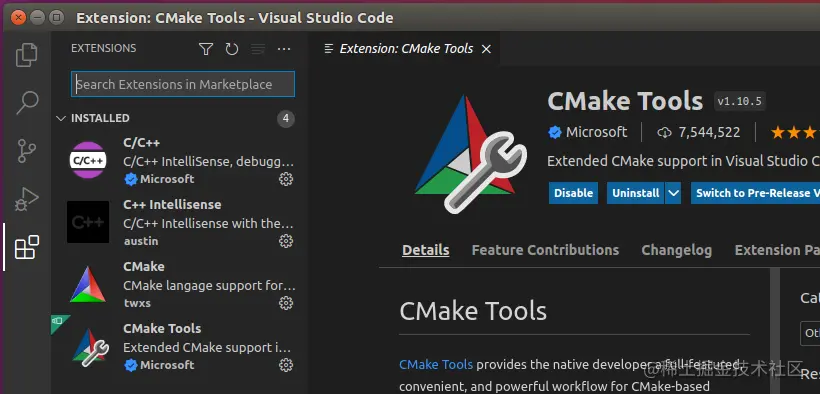Screen dimensions: 820x394
Task: Focus the Search Extensions in Marketplace field
Action: 183,84
